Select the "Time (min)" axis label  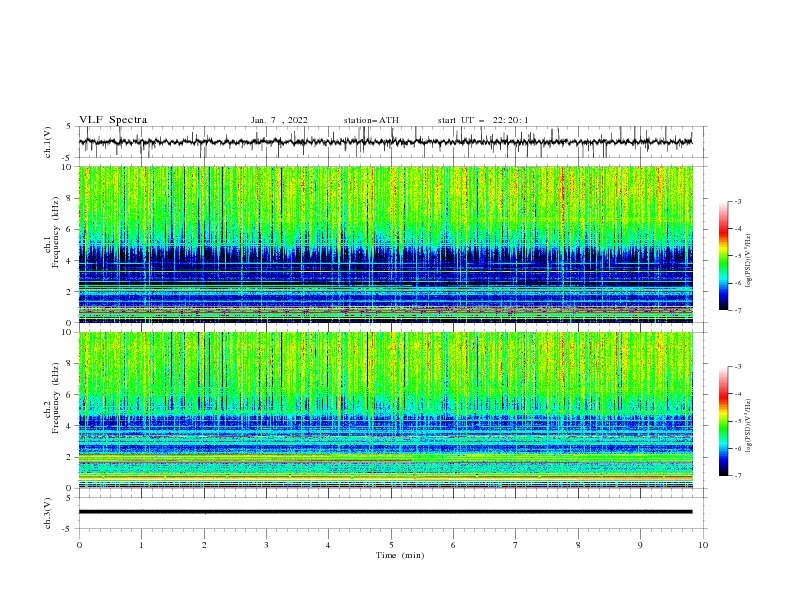[x=400, y=555]
